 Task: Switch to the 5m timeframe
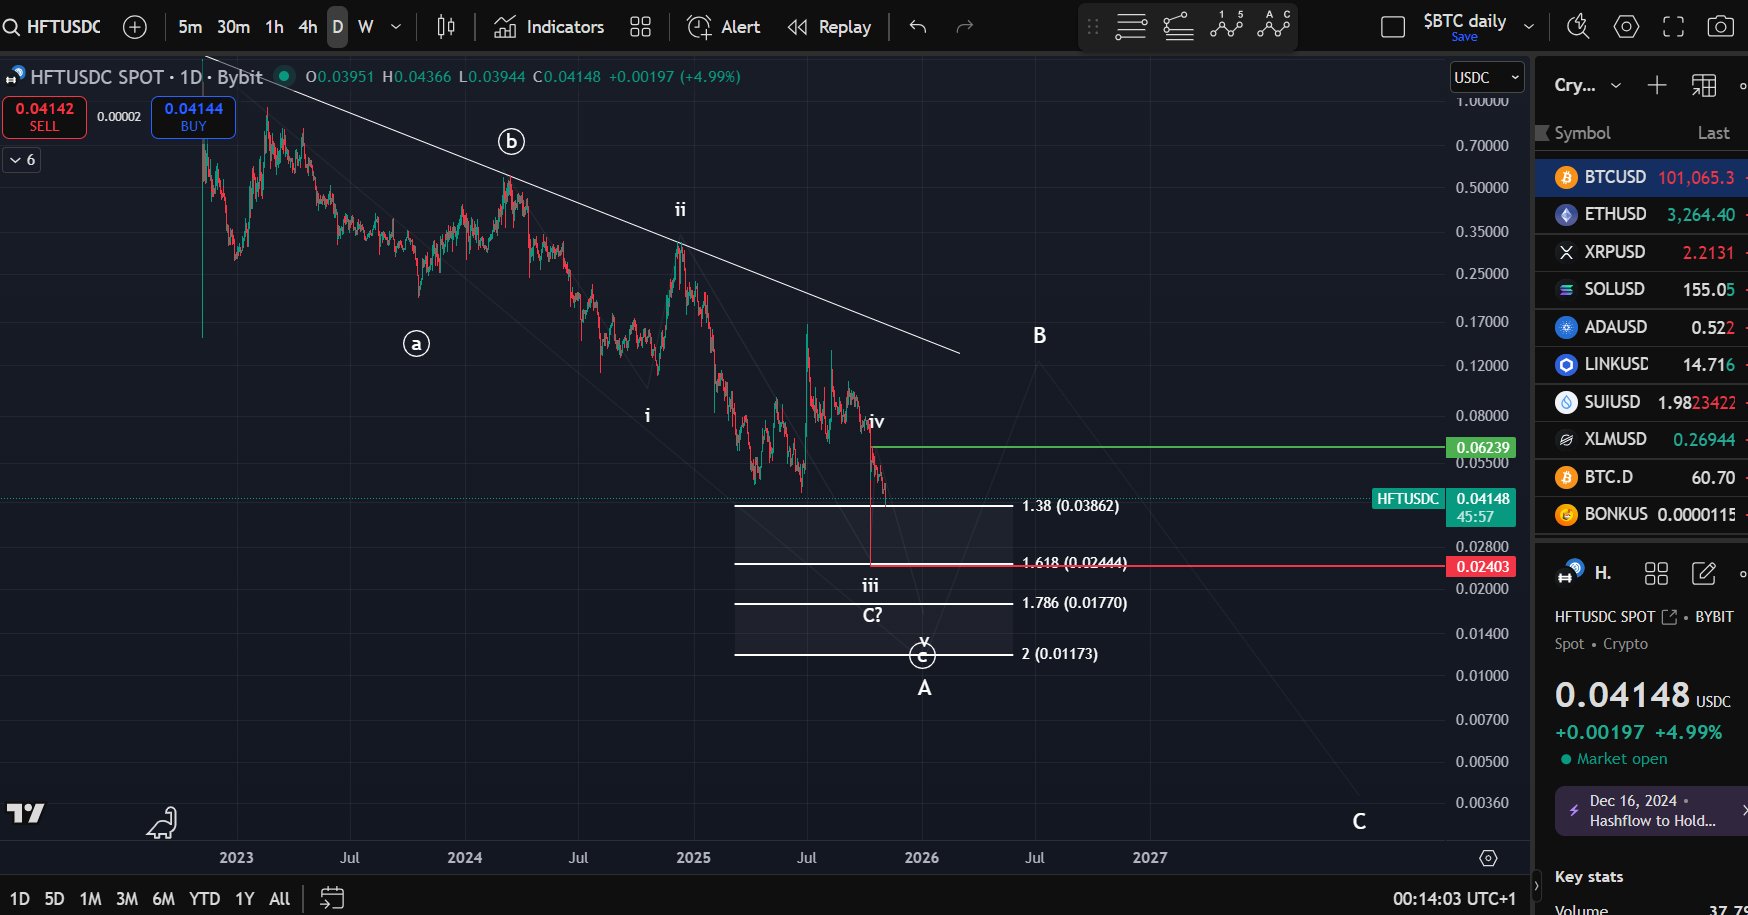pyautogui.click(x=190, y=27)
